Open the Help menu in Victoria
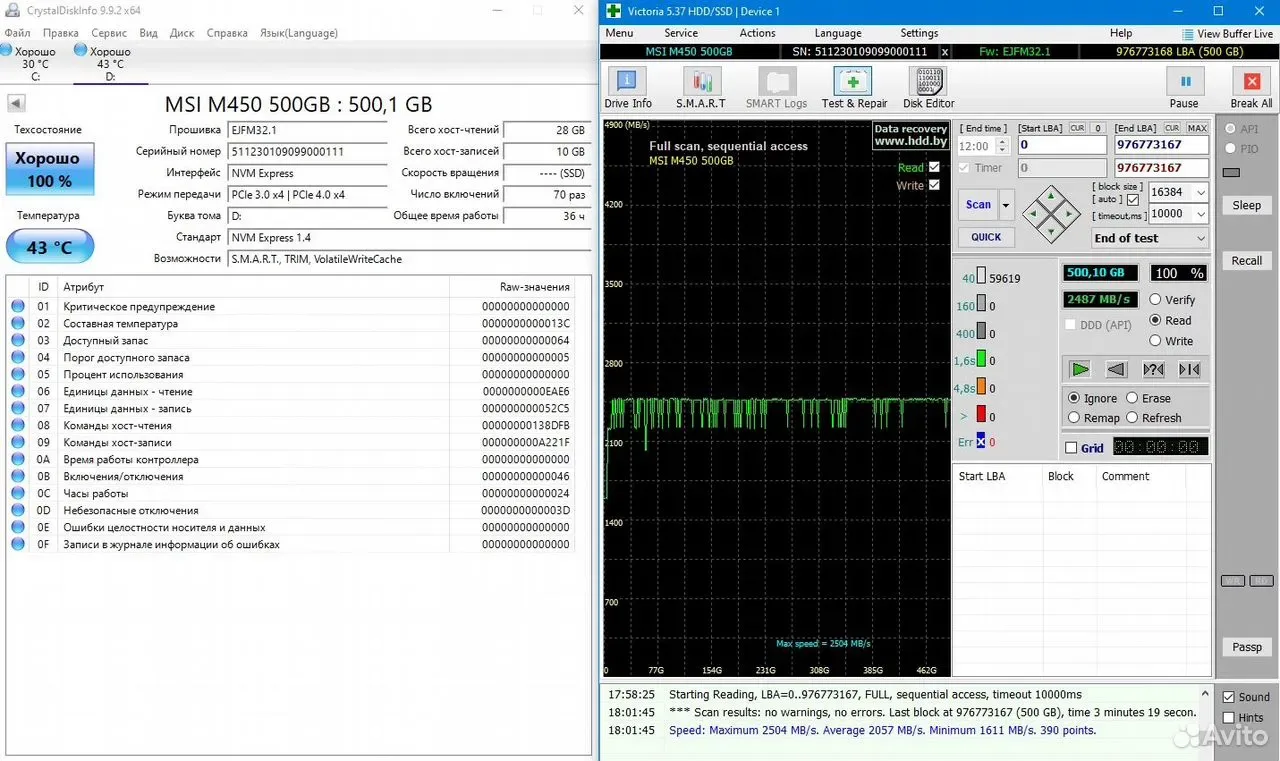The image size is (1280, 761). point(1121,33)
